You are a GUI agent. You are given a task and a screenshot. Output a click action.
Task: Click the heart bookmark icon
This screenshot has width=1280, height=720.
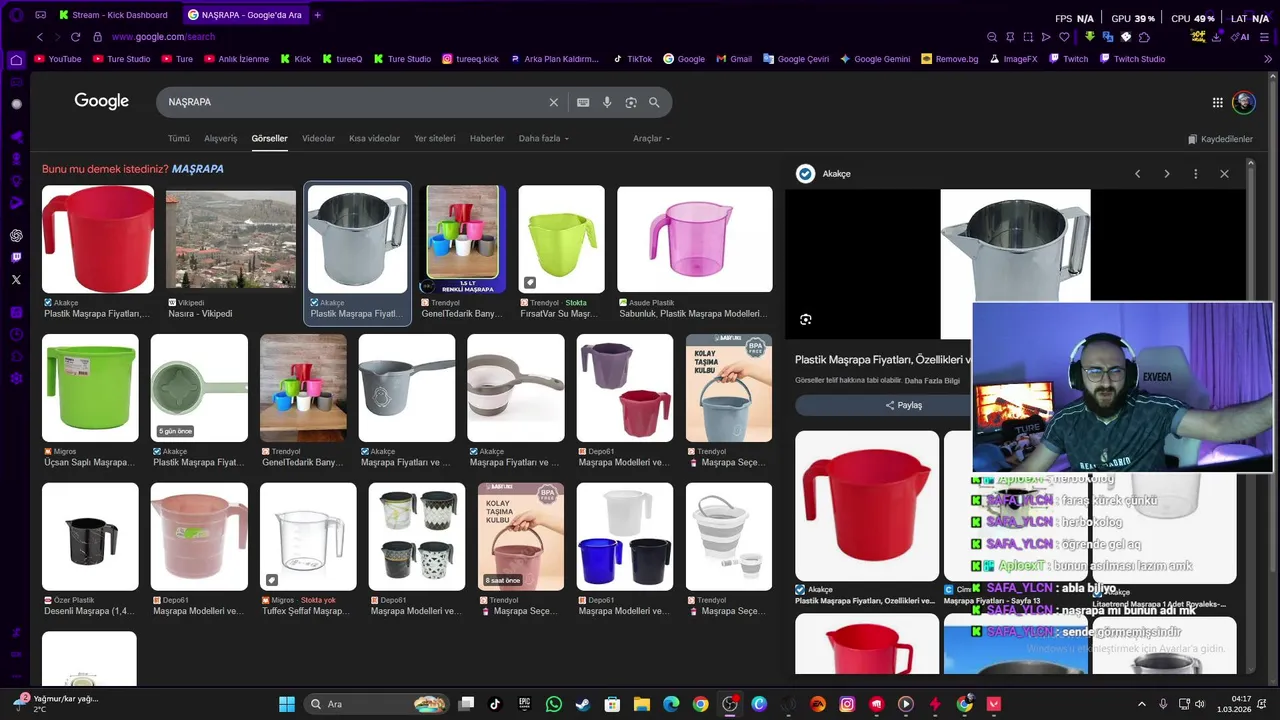1064,37
